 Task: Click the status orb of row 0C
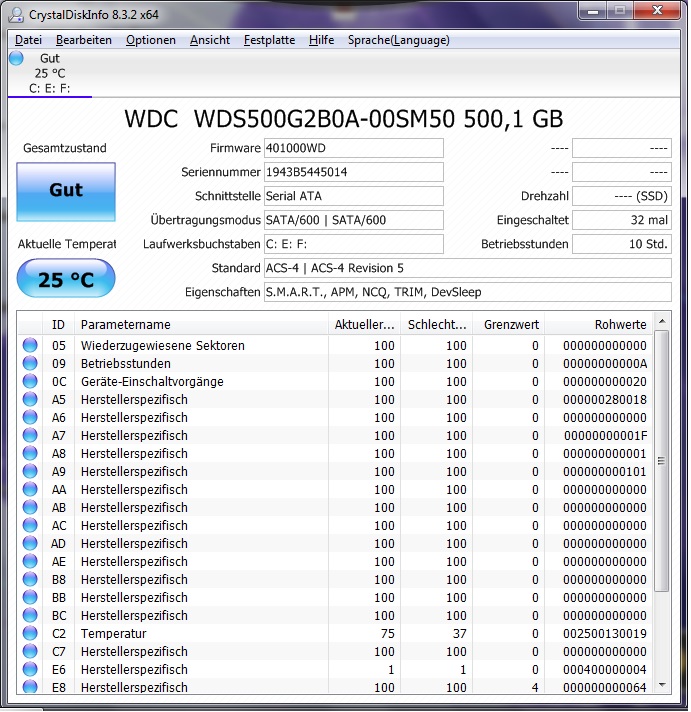point(30,381)
